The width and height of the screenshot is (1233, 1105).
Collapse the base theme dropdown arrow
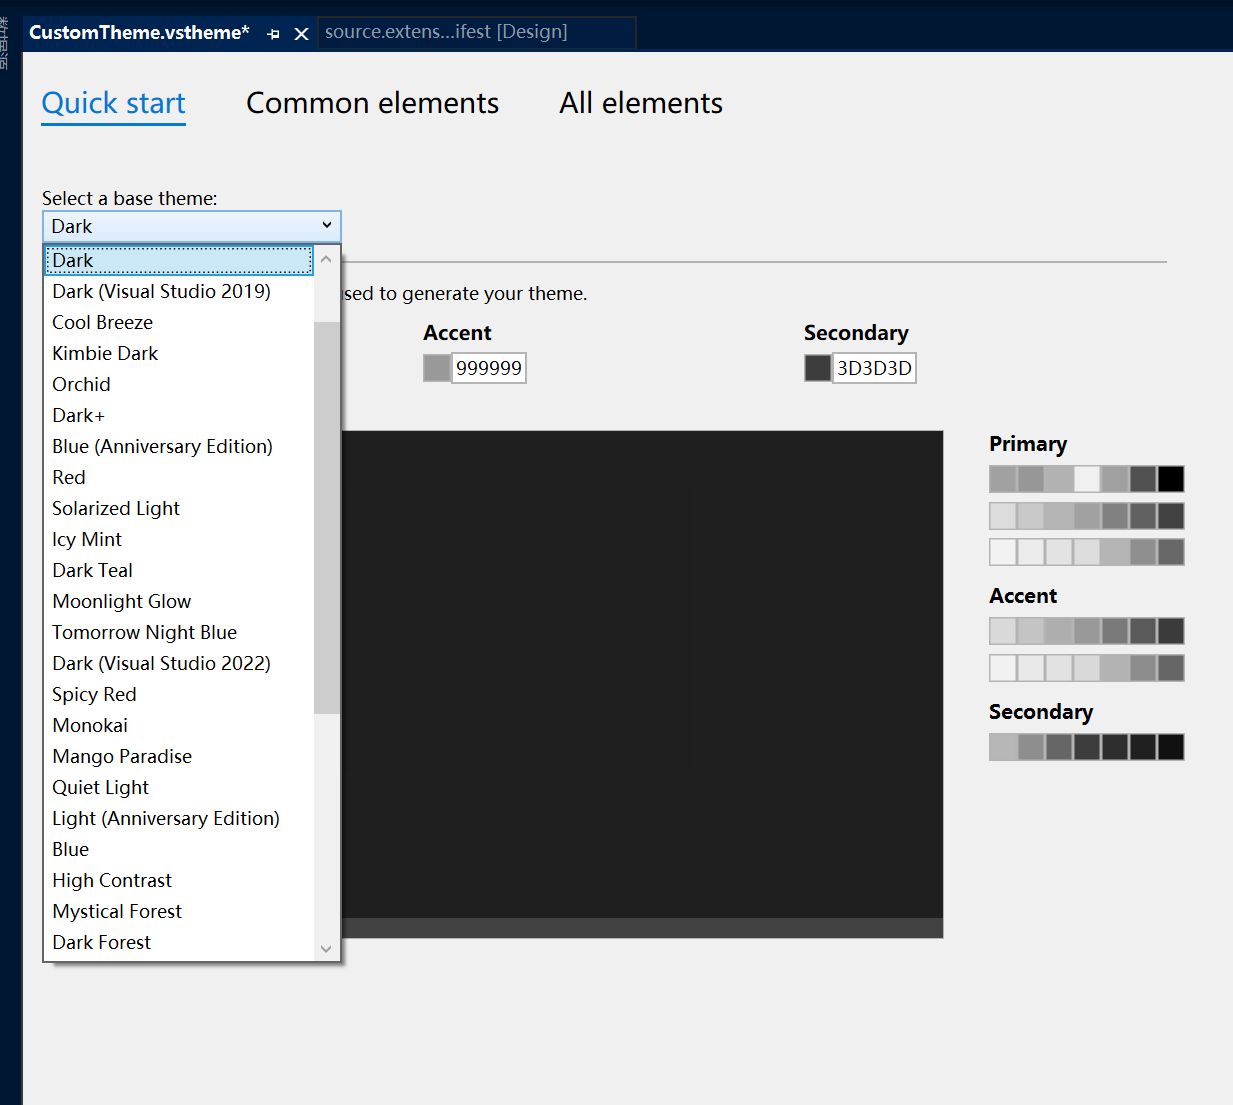(326, 226)
